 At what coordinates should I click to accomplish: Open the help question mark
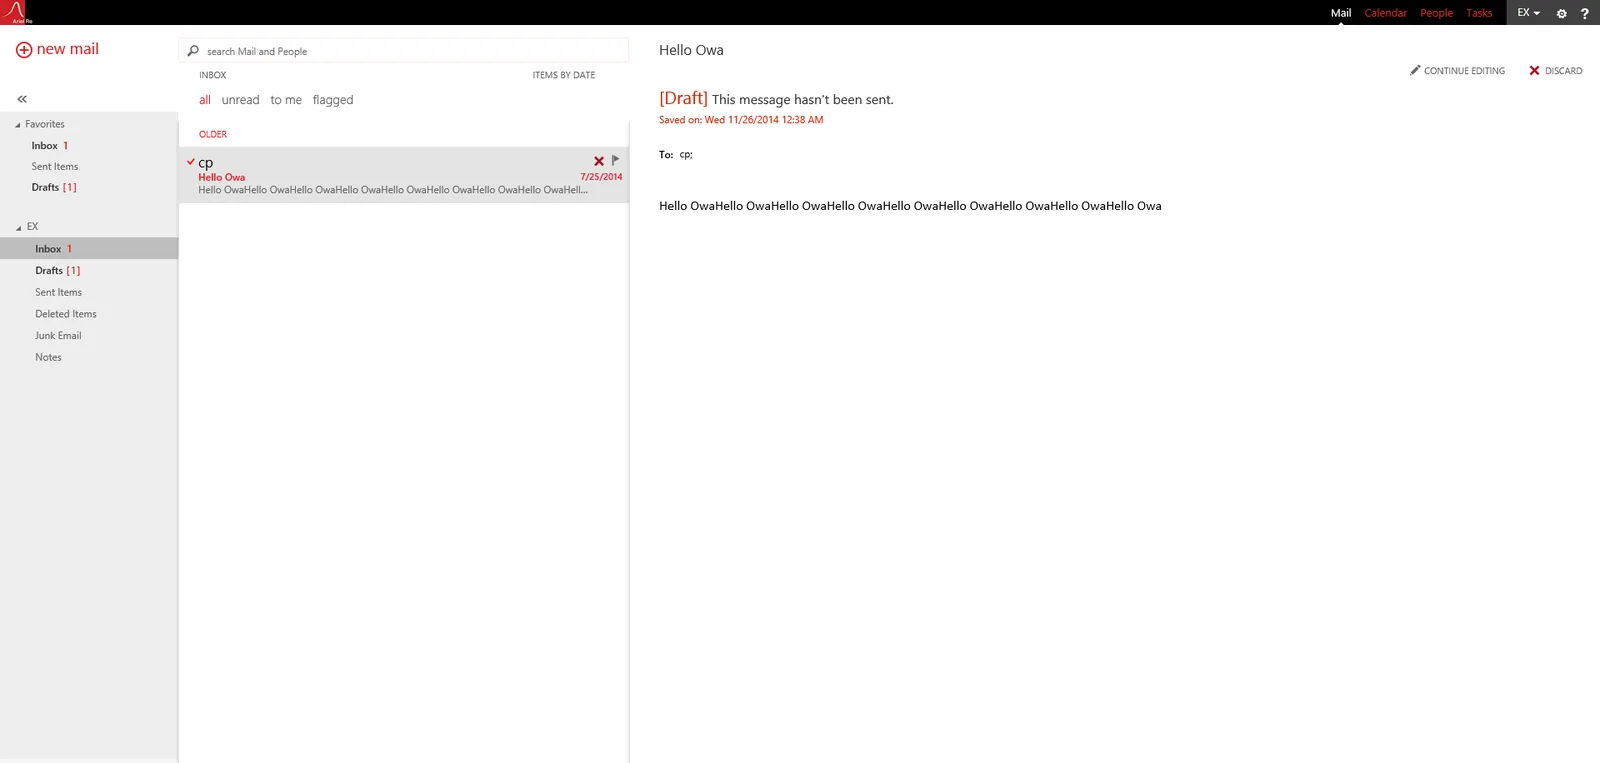tap(1585, 13)
